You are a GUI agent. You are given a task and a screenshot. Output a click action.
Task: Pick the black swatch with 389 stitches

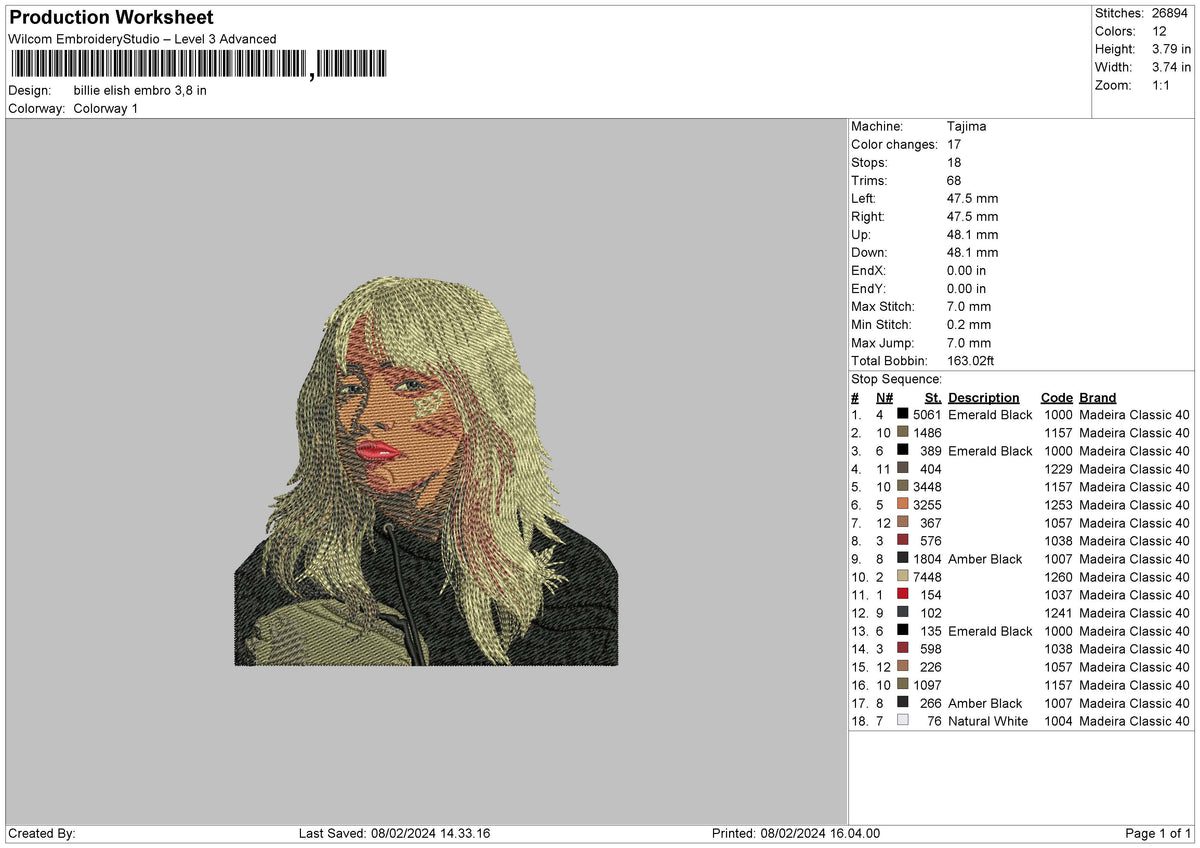pos(903,450)
